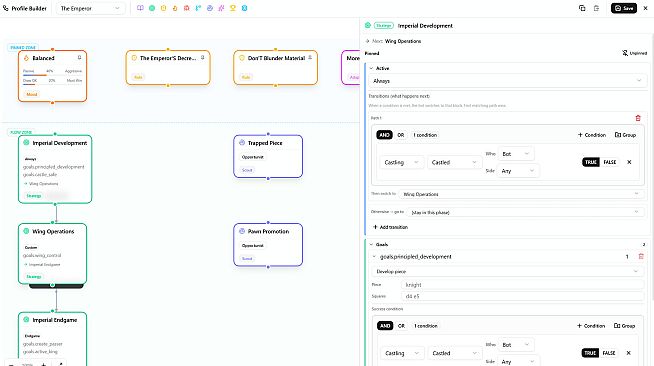Image resolution: width=654 pixels, height=366 pixels.
Task: Click the teal git-branch icon in toolbar
Action: coord(198,8)
